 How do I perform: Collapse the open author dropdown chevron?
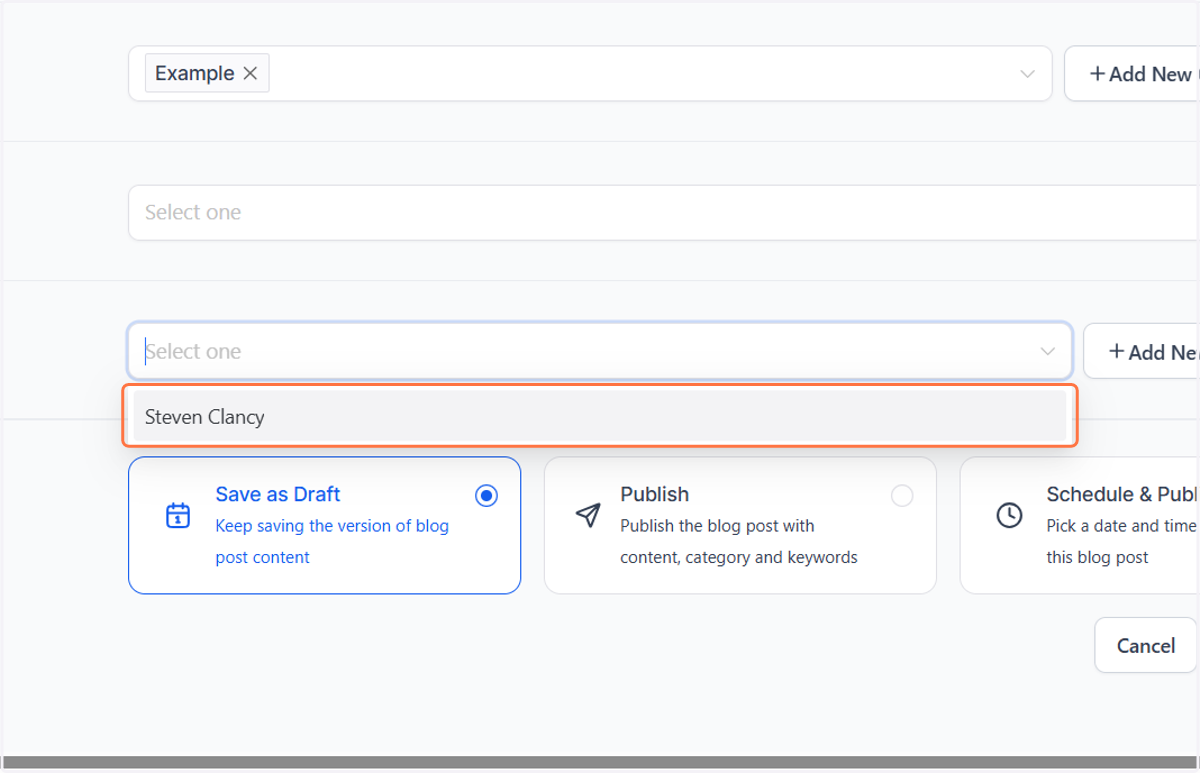click(x=1047, y=351)
